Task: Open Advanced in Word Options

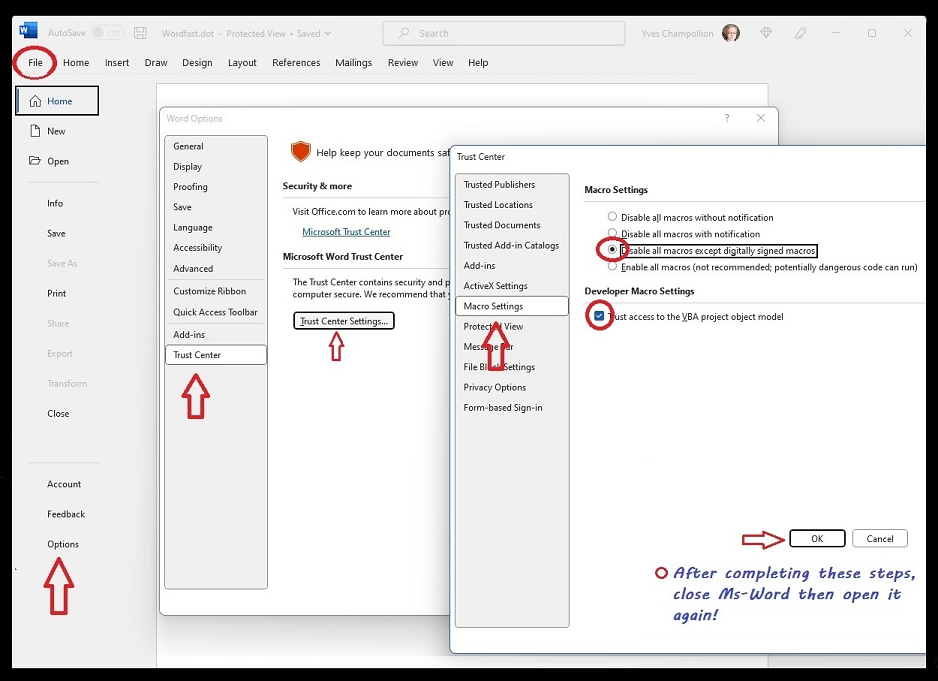Action: pyautogui.click(x=216, y=269)
